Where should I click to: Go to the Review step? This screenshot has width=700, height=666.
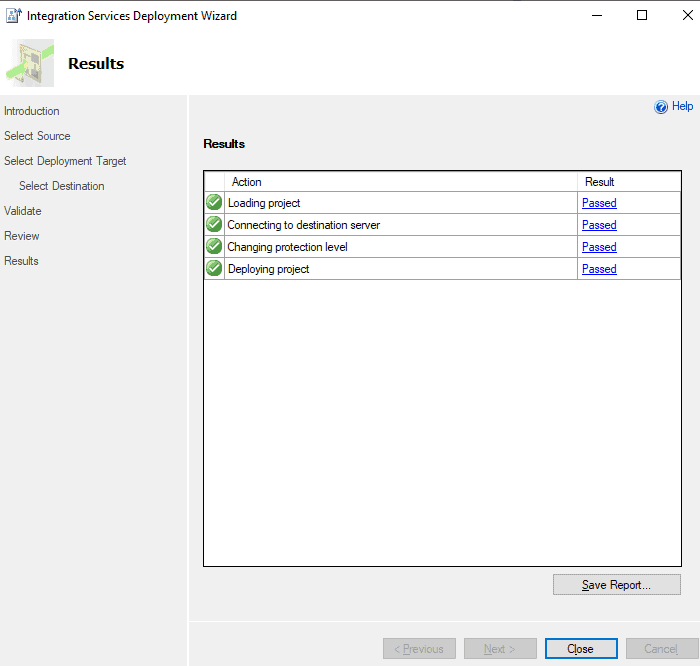[x=21, y=236]
